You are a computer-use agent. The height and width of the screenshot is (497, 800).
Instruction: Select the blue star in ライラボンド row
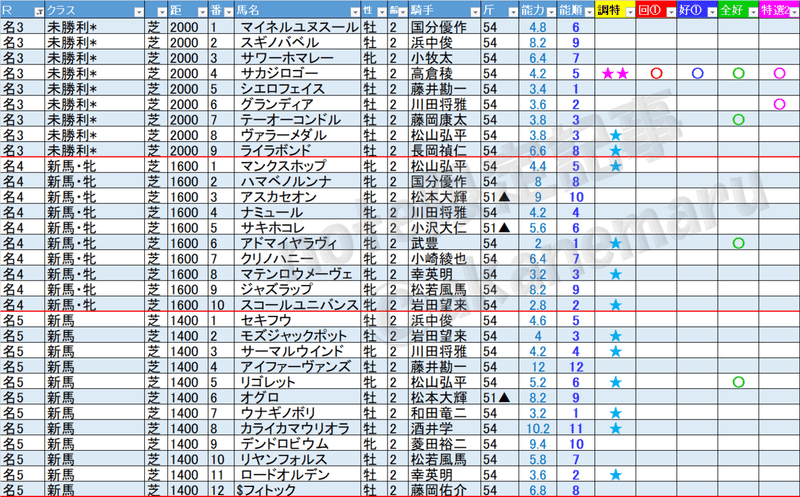coord(615,151)
